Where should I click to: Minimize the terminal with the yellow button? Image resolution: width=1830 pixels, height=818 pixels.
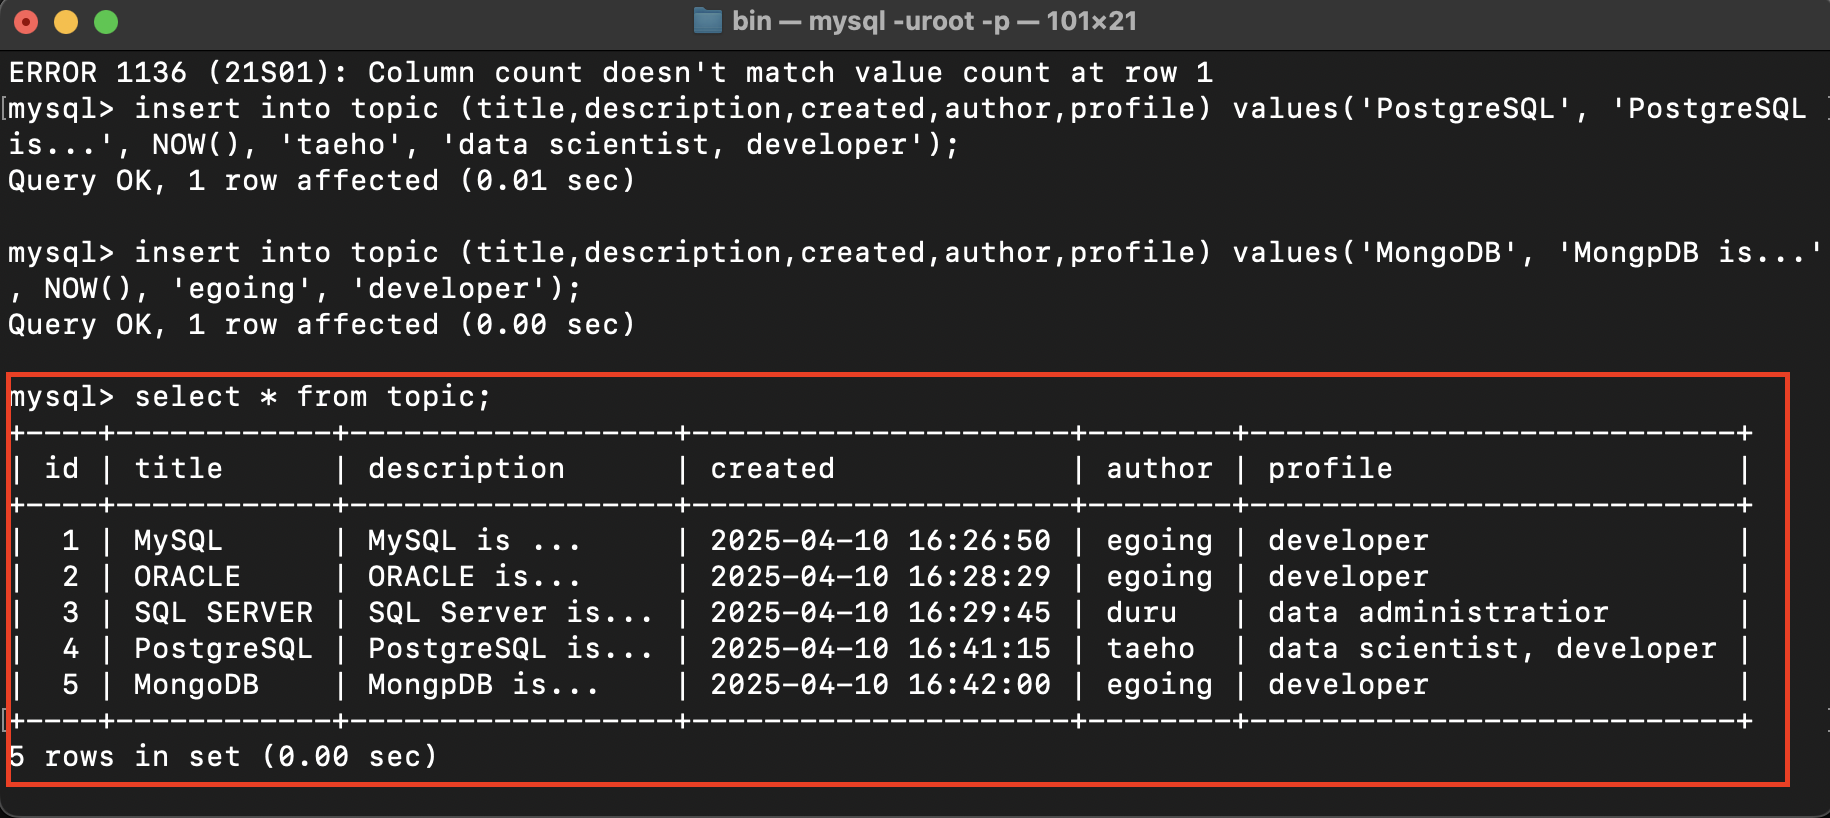tap(66, 22)
